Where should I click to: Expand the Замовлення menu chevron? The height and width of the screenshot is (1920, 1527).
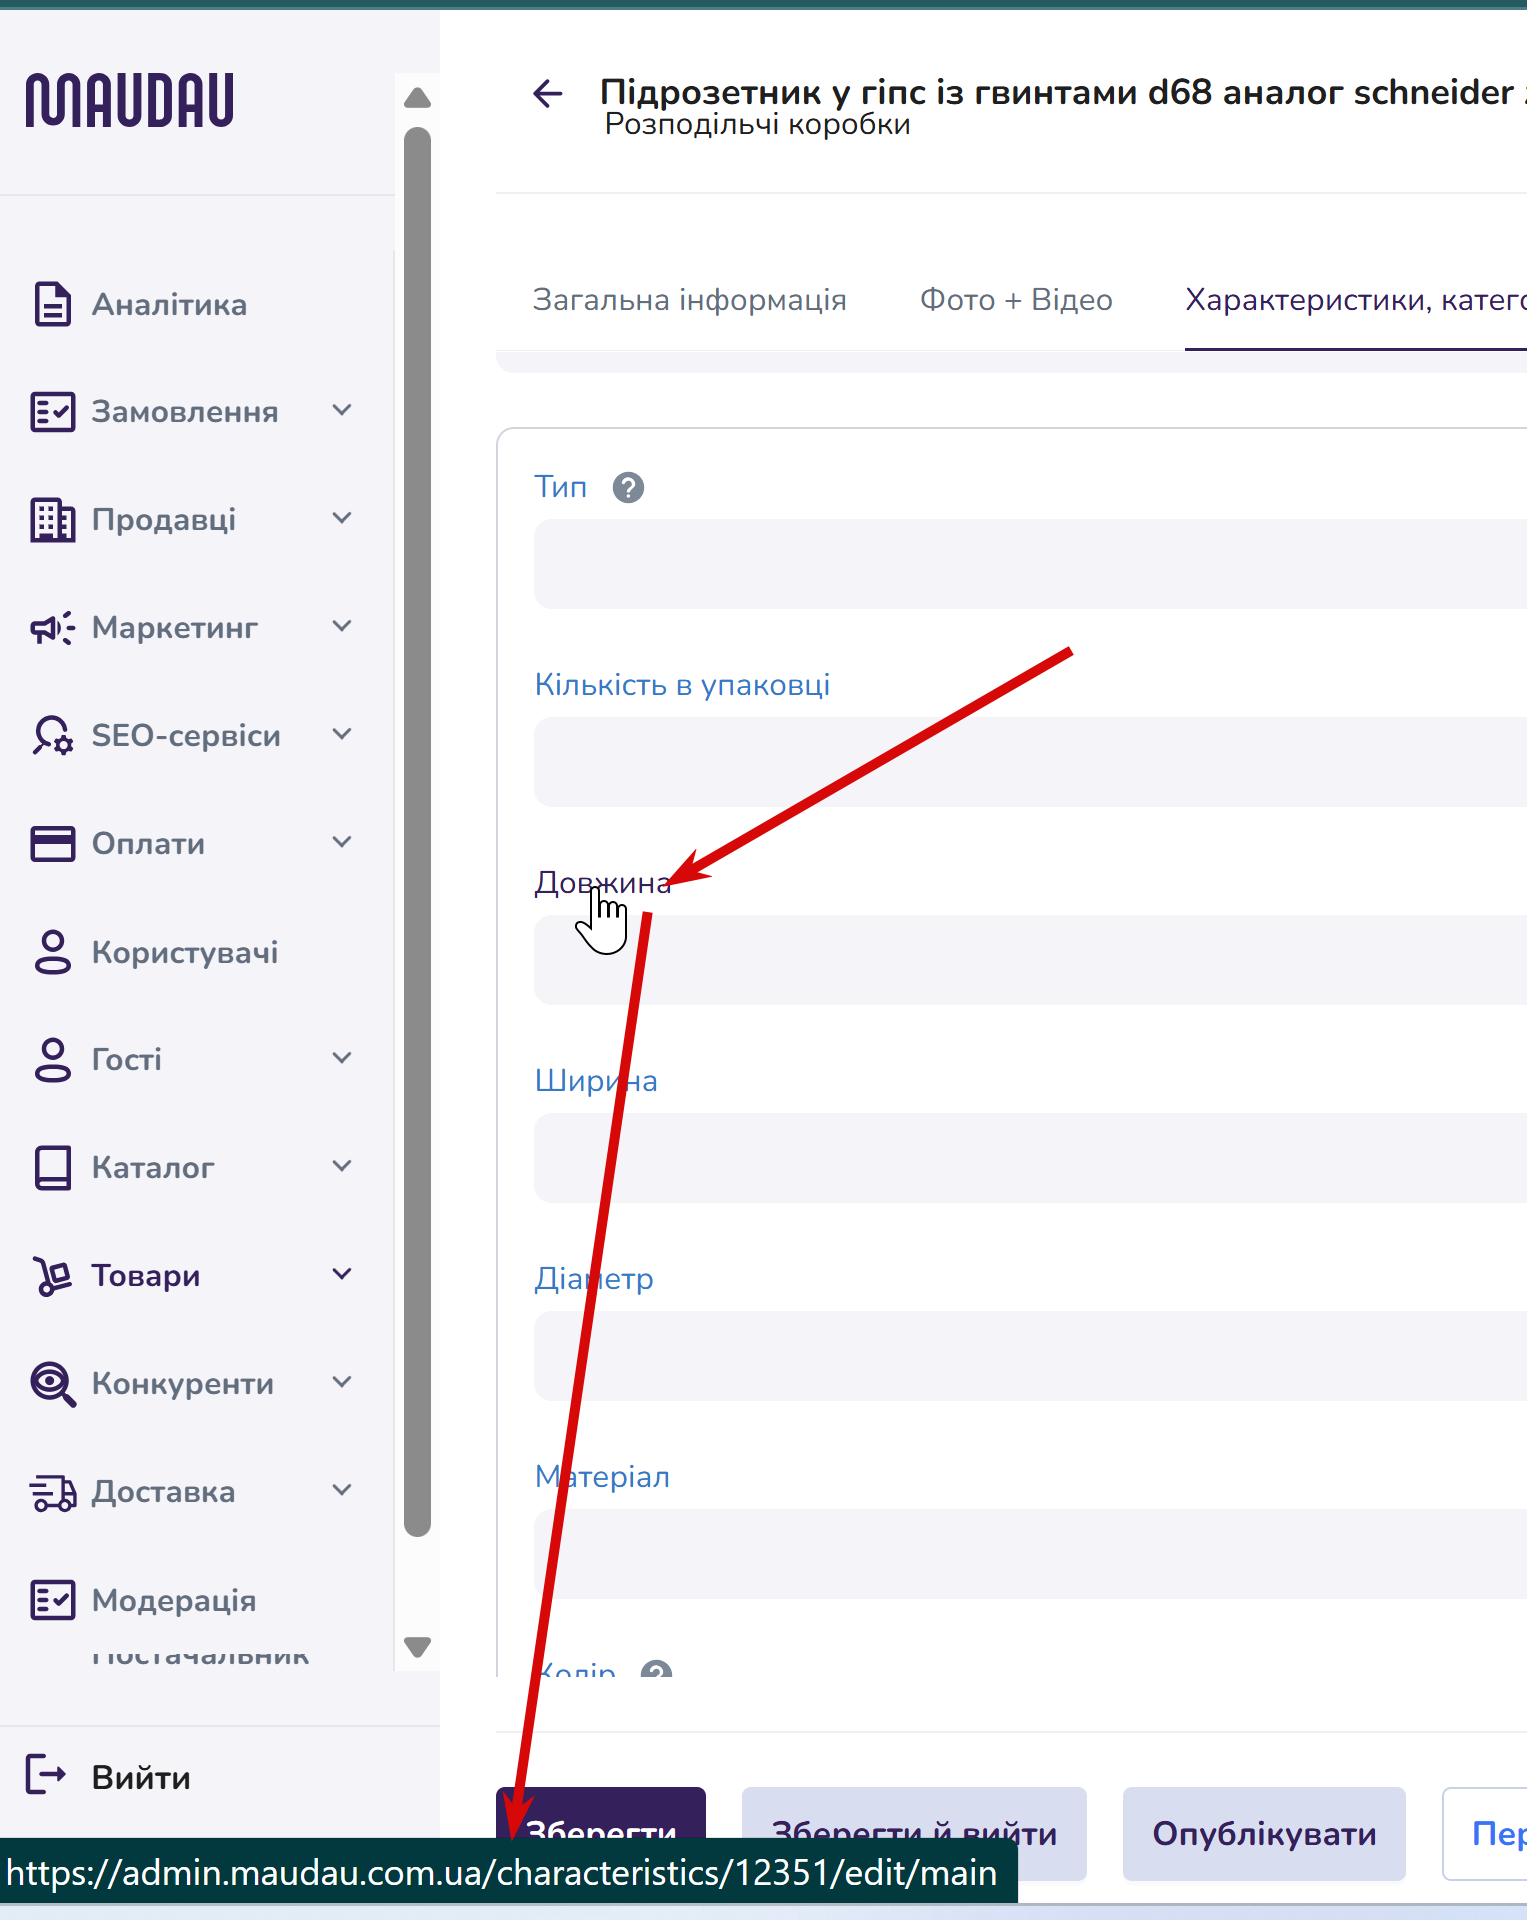[x=342, y=410]
